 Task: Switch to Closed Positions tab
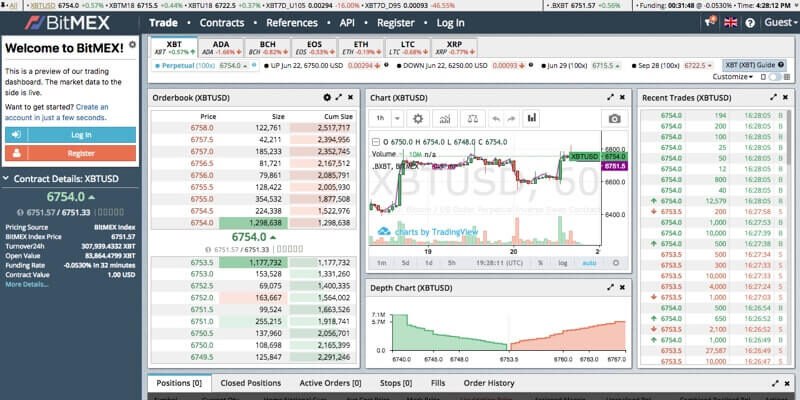(251, 383)
